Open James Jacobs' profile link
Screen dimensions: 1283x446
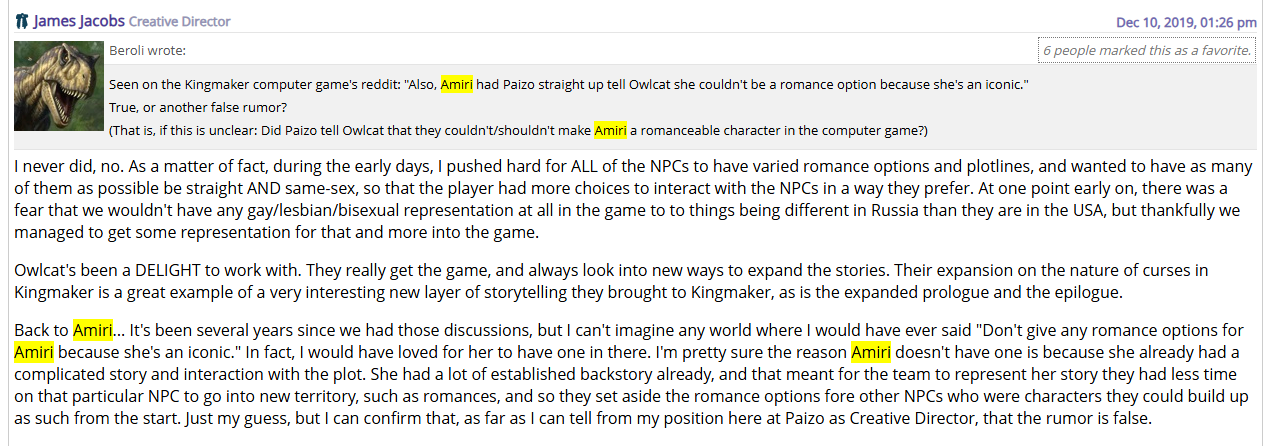coord(79,21)
